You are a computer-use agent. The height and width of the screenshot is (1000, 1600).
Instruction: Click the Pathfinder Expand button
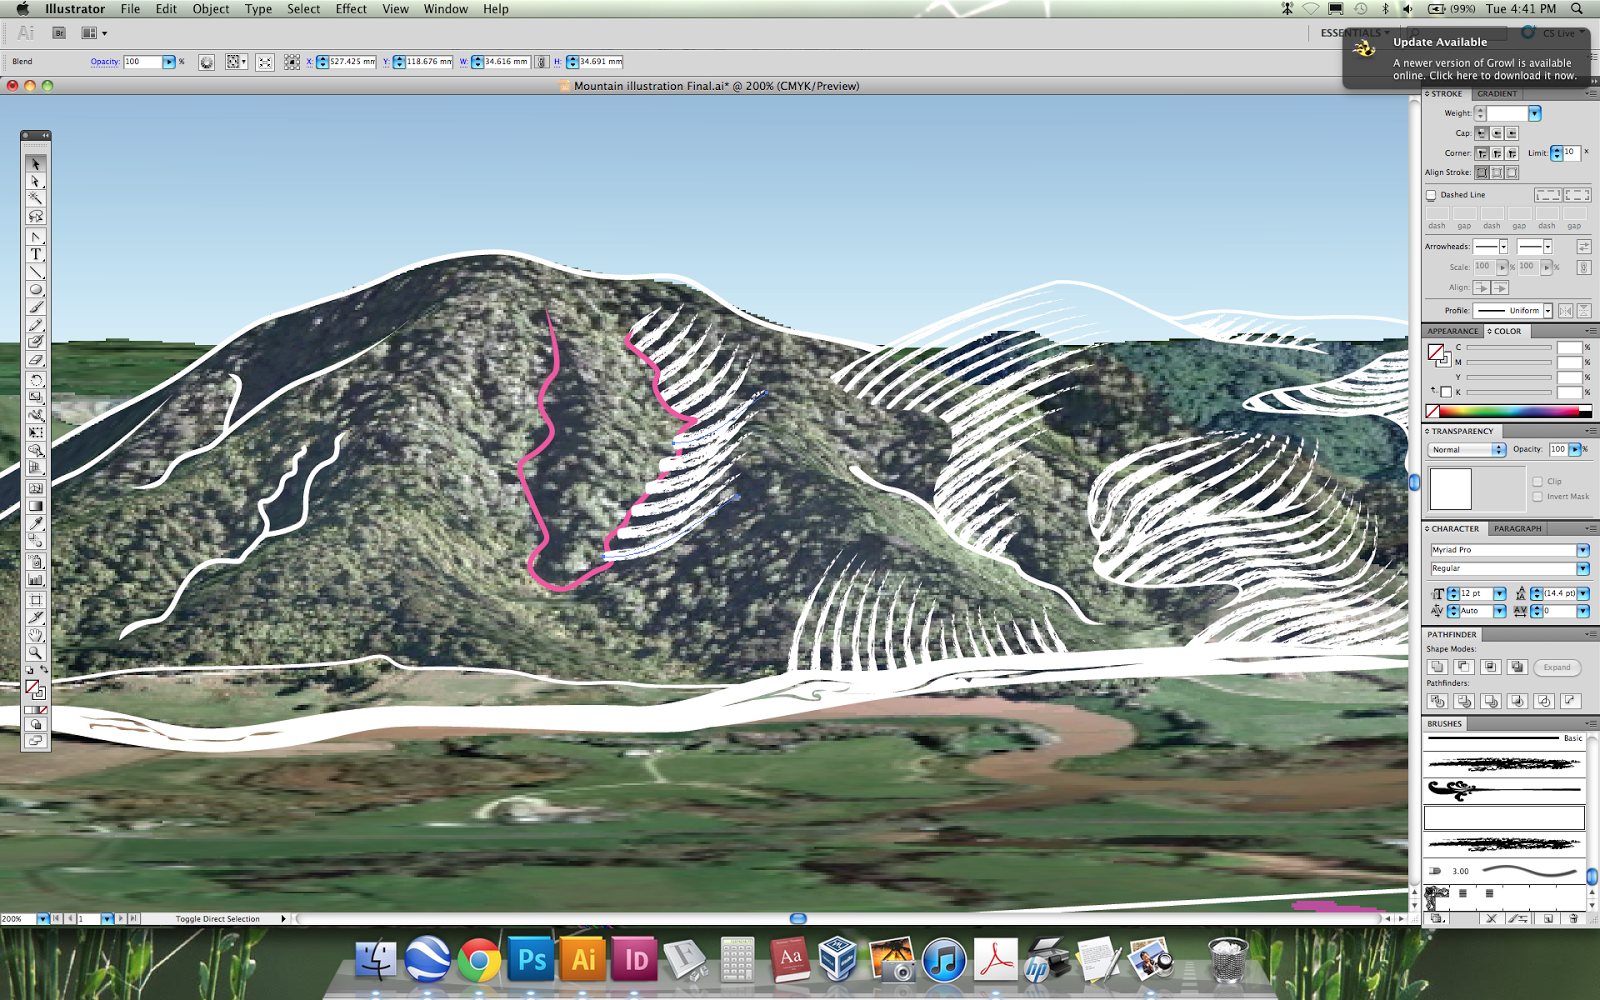[1557, 667]
